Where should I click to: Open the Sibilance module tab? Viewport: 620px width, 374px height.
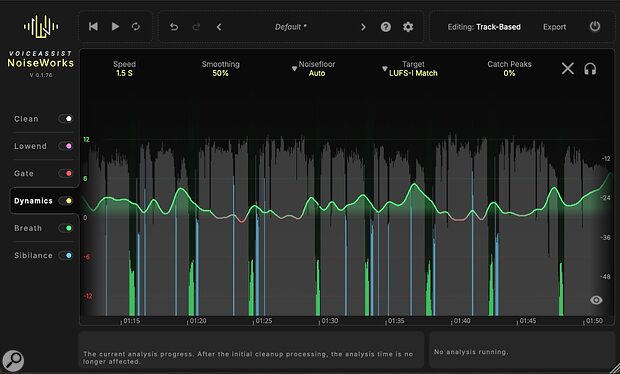click(x=33, y=255)
